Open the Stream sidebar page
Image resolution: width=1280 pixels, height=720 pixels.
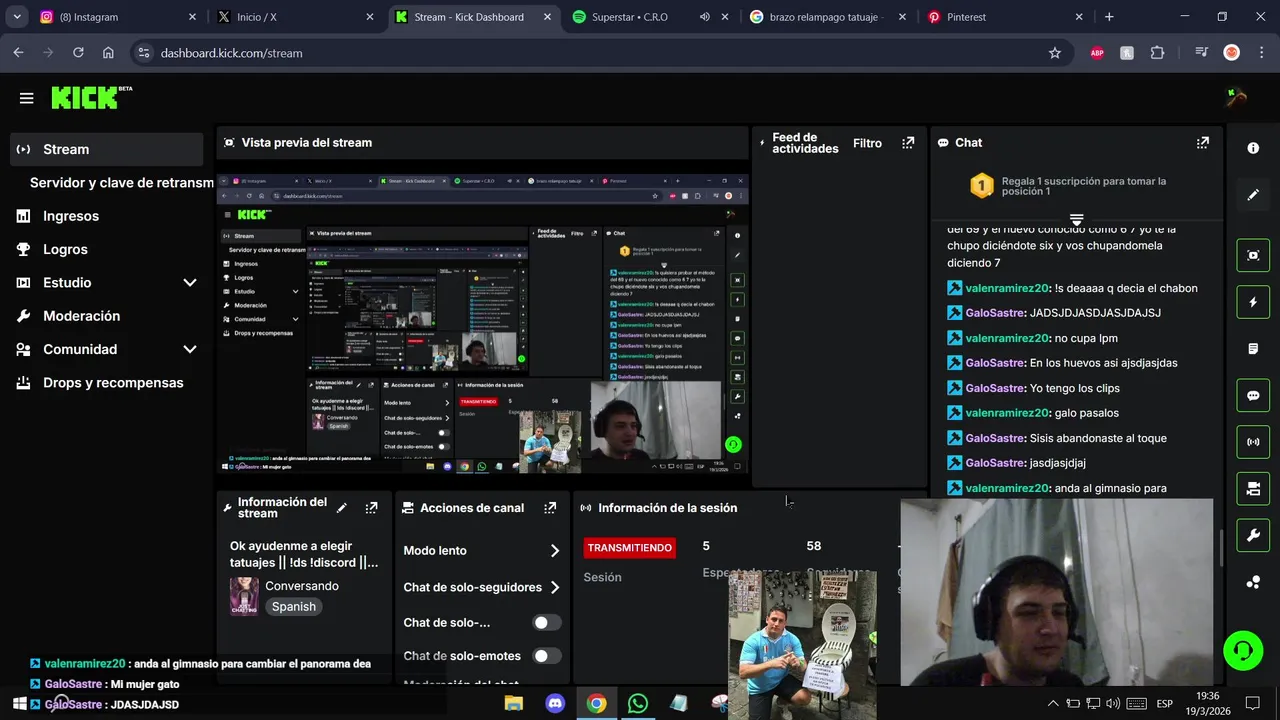(x=106, y=149)
